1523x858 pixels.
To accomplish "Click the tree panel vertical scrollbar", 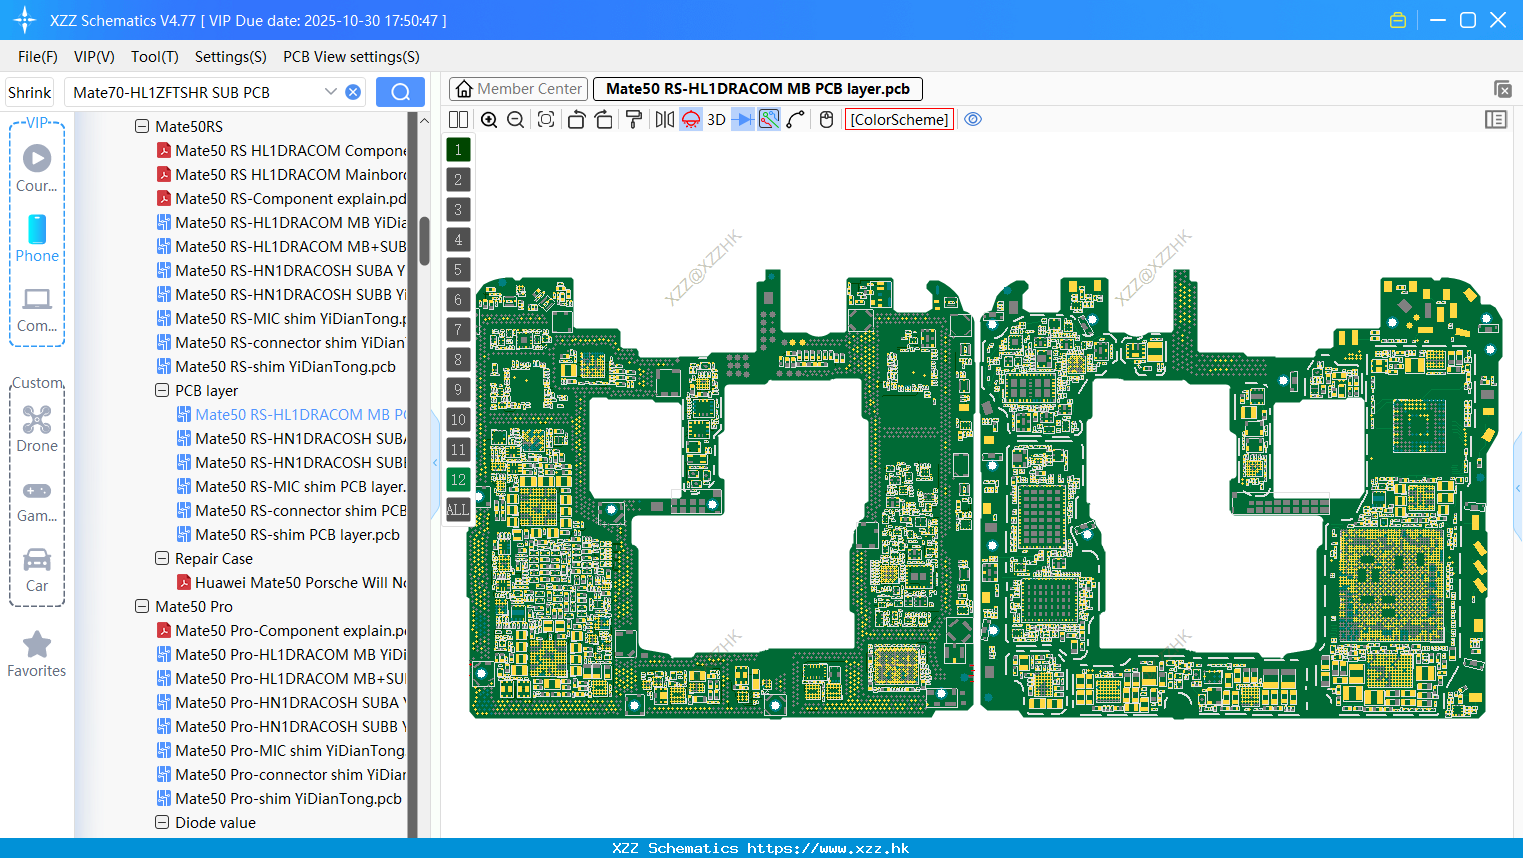I will pyautogui.click(x=424, y=242).
